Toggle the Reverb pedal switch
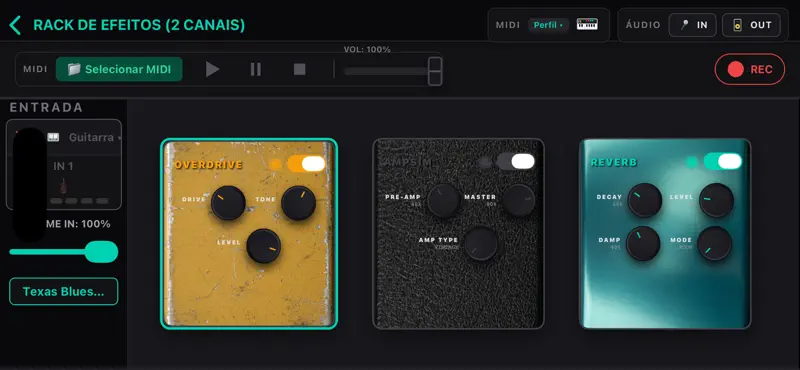 point(722,161)
